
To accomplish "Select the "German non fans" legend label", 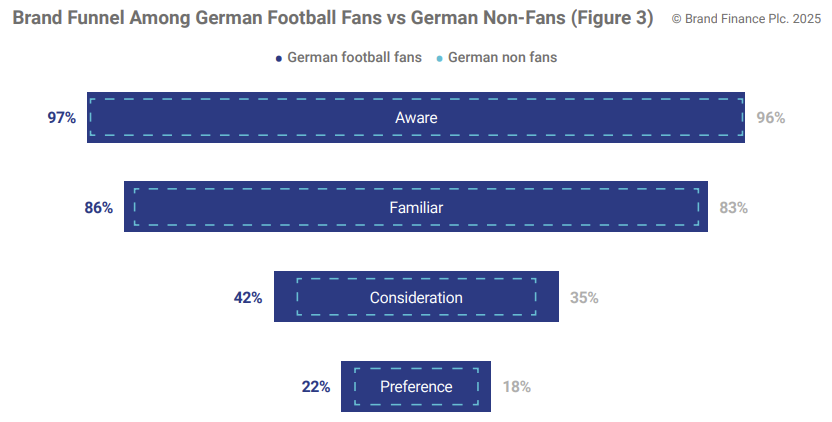I will coord(502,58).
